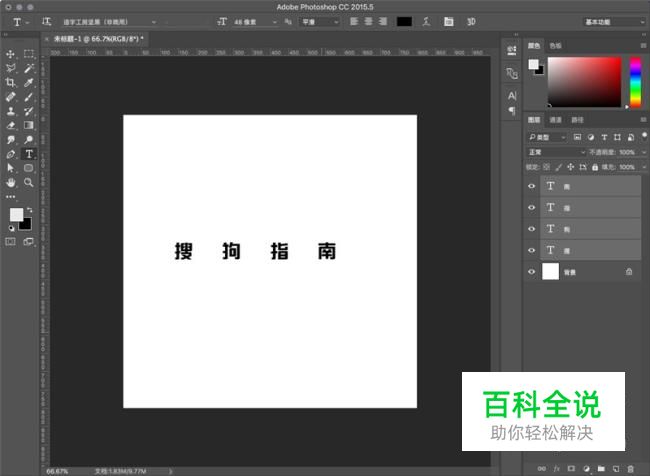Switch to the 通道 tab
Screen dimensions: 650x476
[556, 119]
